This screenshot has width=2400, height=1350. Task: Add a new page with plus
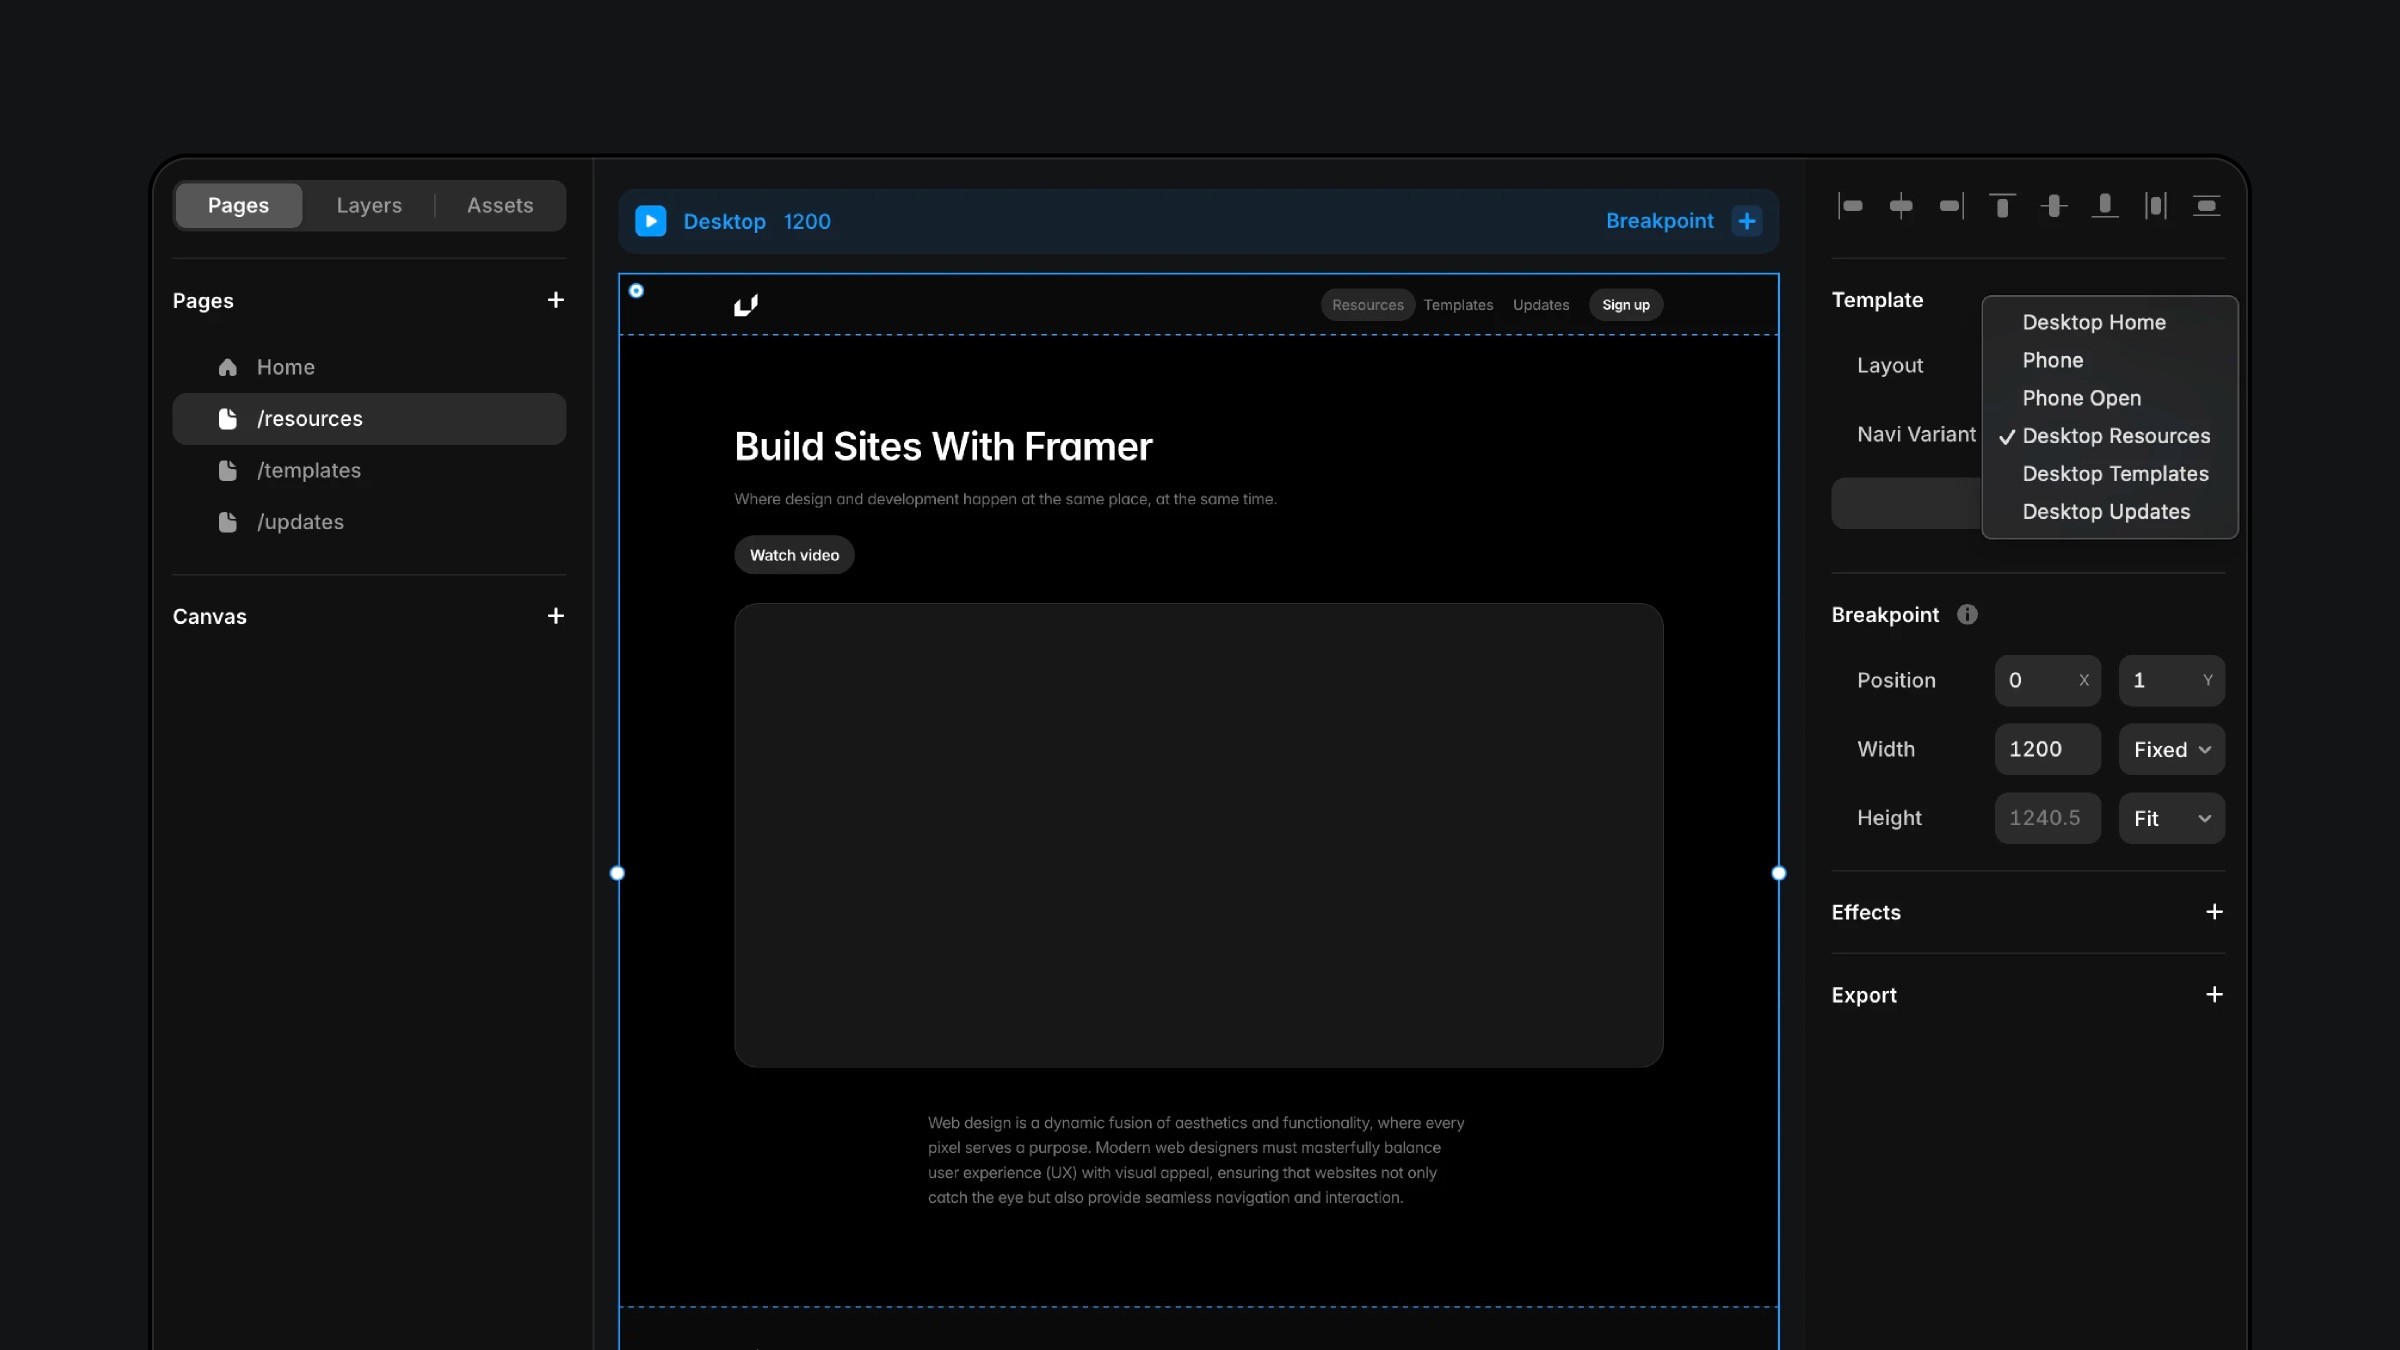[x=556, y=300]
